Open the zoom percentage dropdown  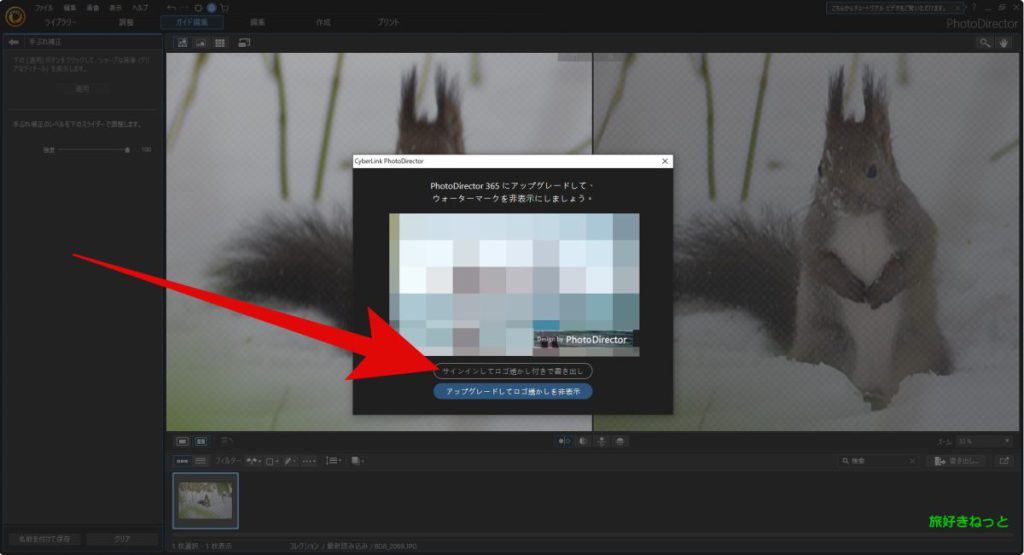[984, 441]
